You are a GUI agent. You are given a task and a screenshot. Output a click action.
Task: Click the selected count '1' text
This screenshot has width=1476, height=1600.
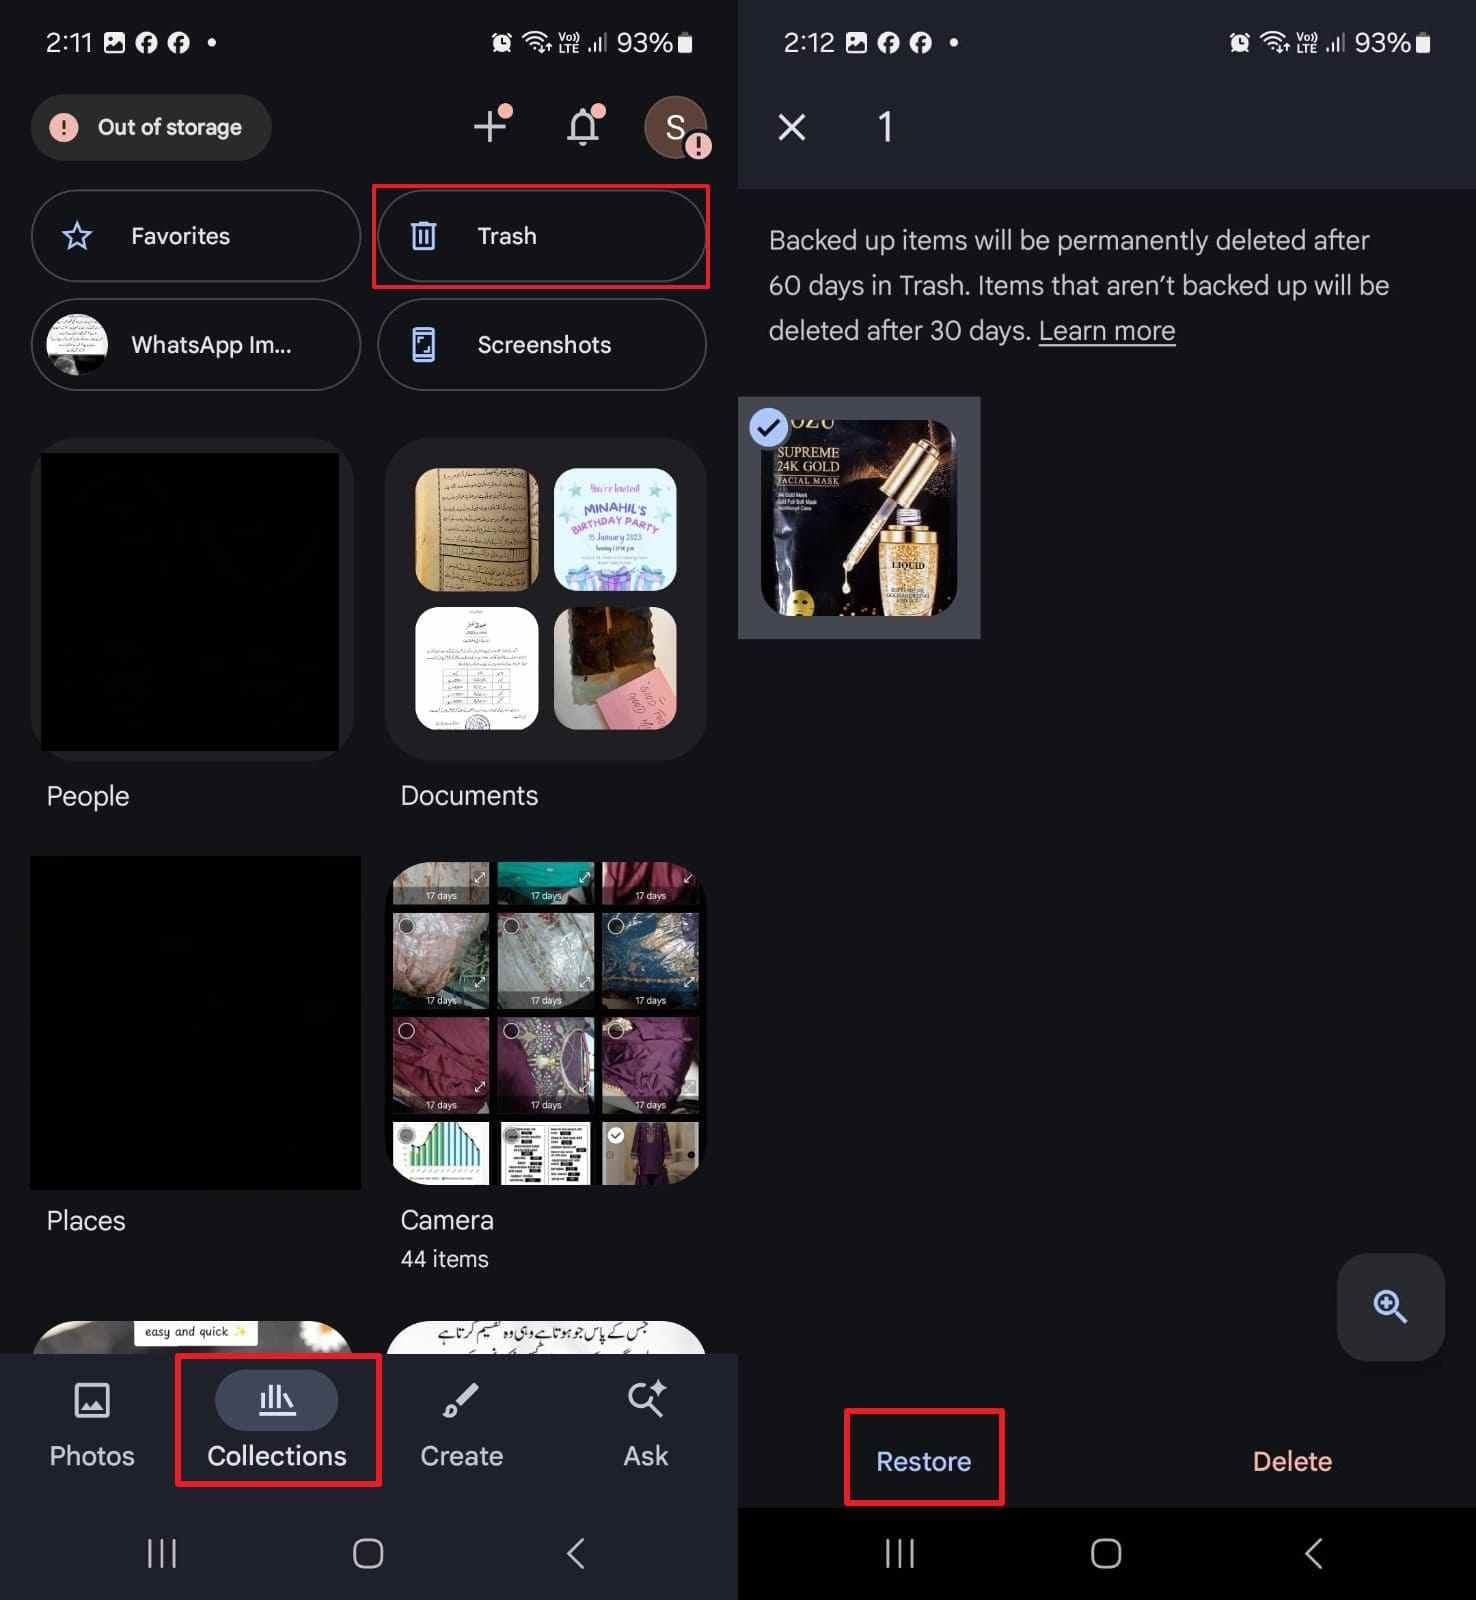(x=885, y=127)
